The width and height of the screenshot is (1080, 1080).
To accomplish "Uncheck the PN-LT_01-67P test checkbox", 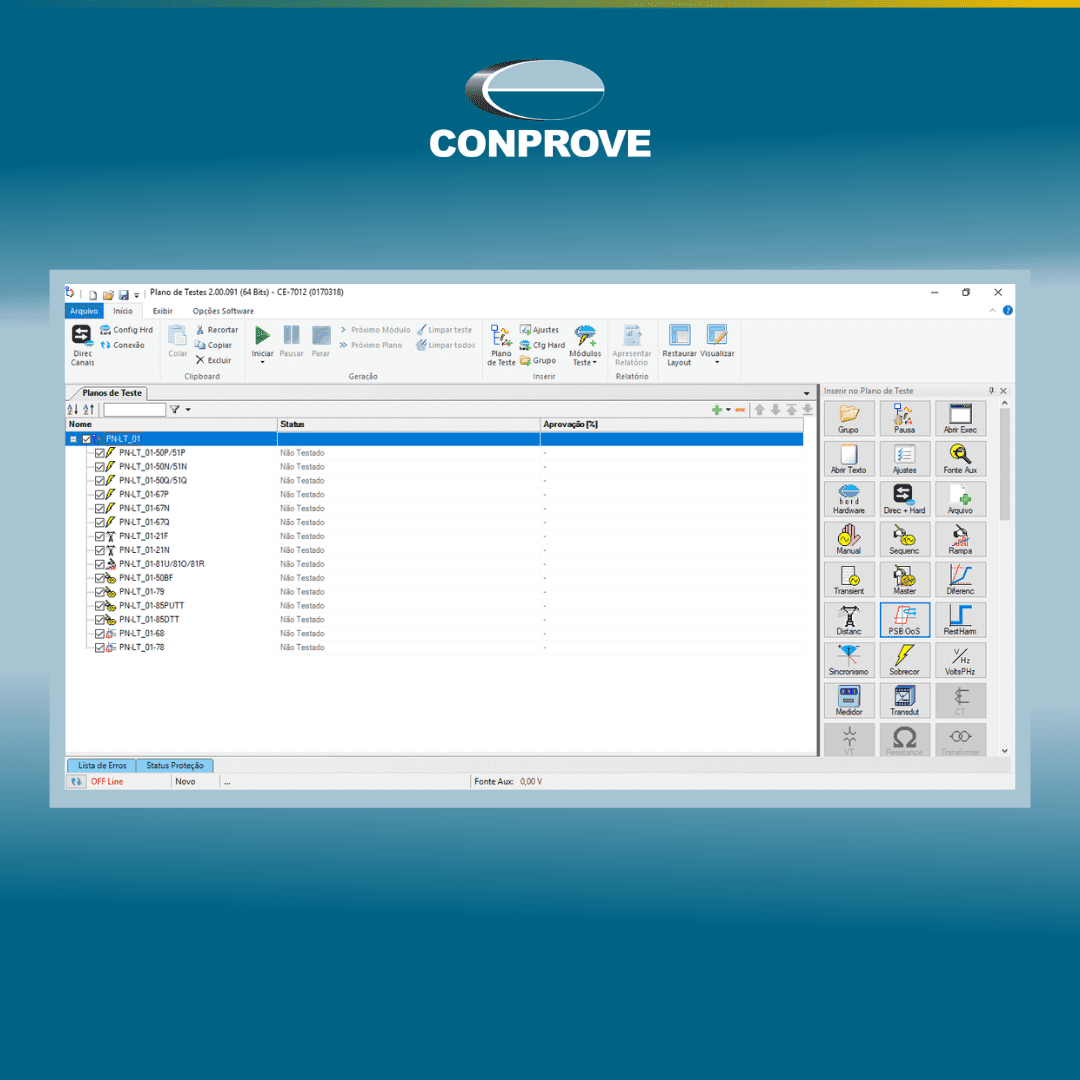I will (x=100, y=494).
